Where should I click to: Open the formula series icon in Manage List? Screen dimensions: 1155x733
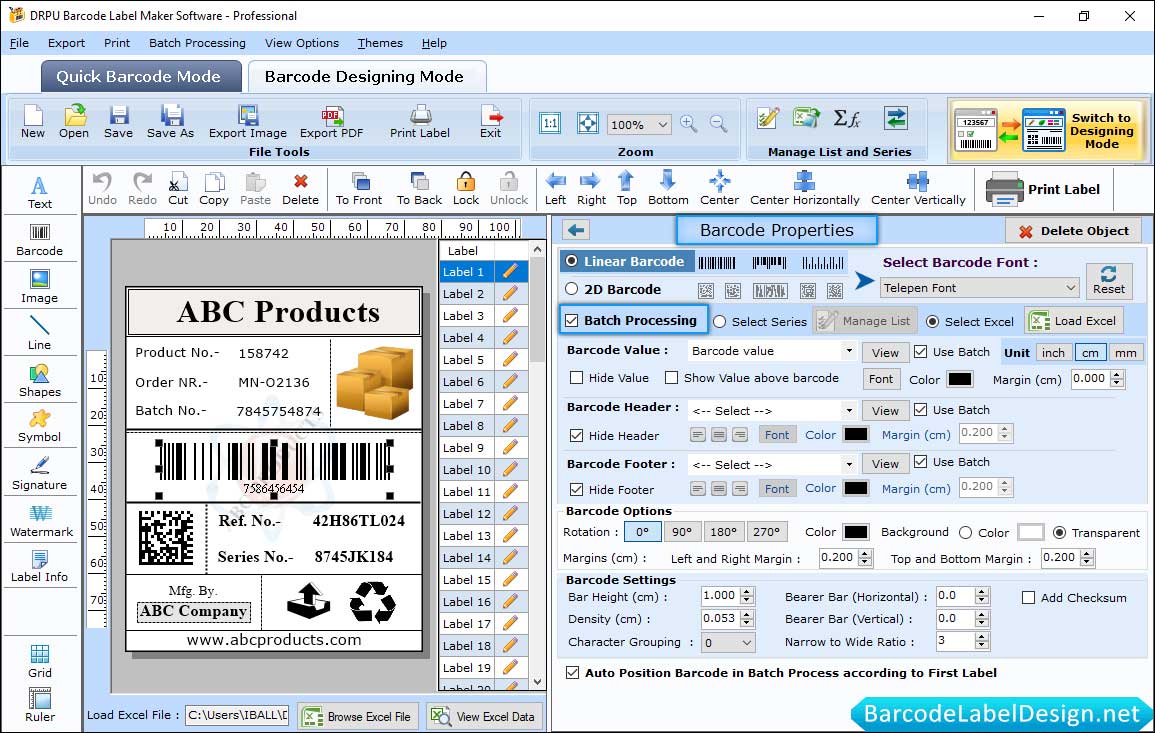[x=847, y=118]
